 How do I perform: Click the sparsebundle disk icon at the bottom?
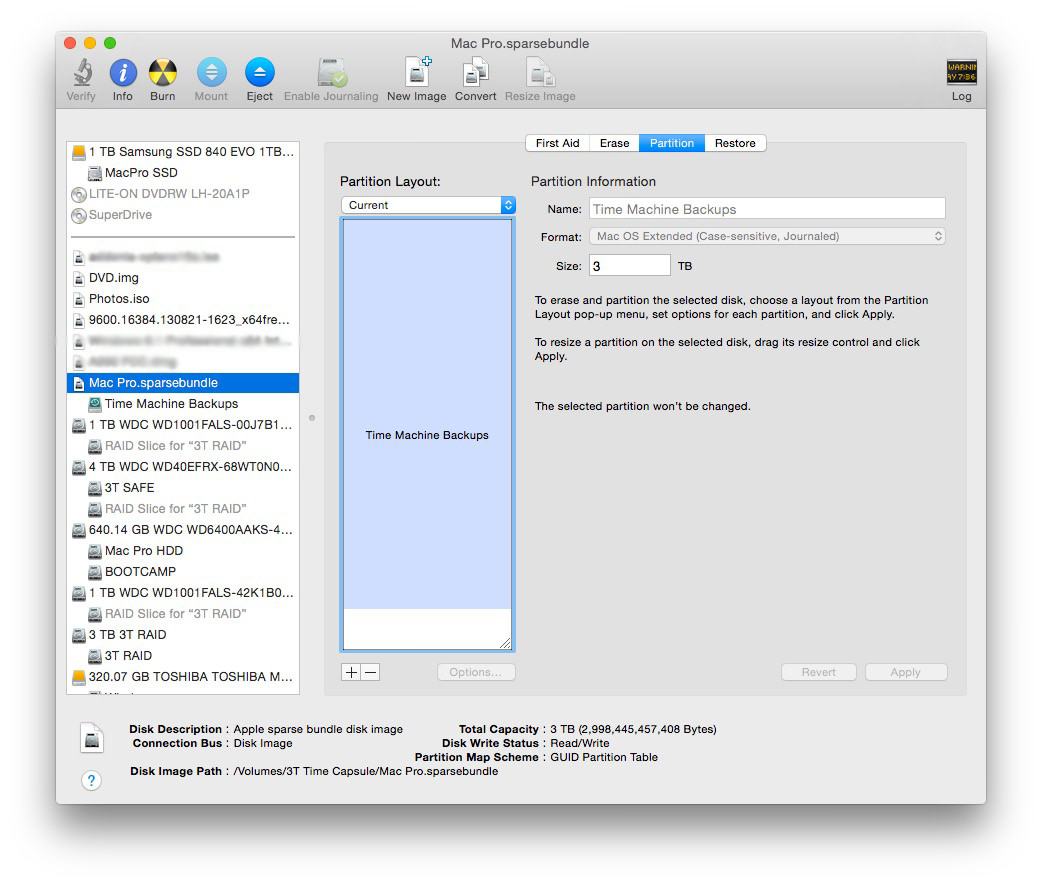[x=92, y=738]
